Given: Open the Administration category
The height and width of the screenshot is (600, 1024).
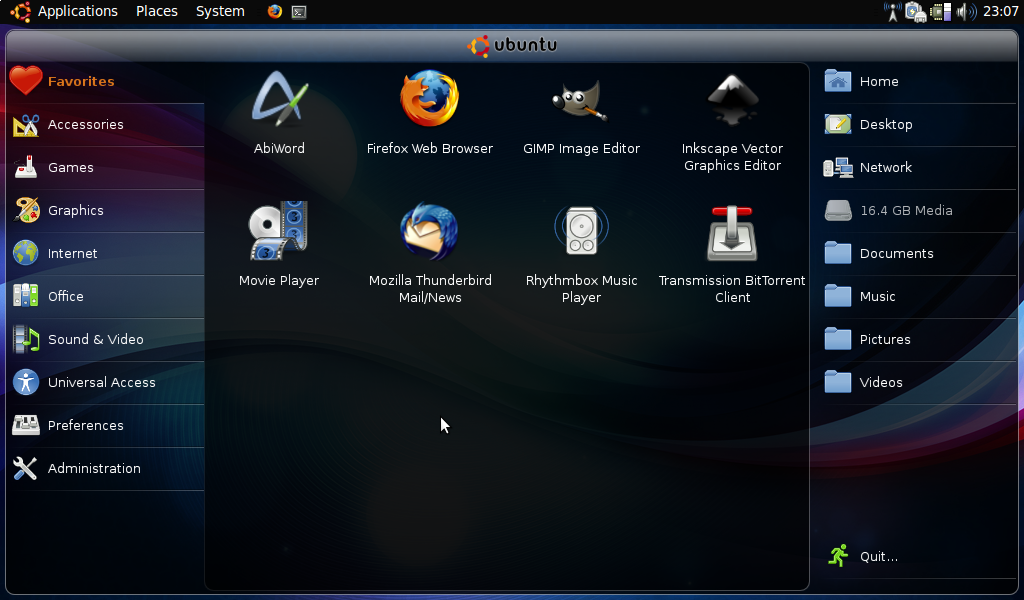Looking at the screenshot, I should tap(106, 469).
